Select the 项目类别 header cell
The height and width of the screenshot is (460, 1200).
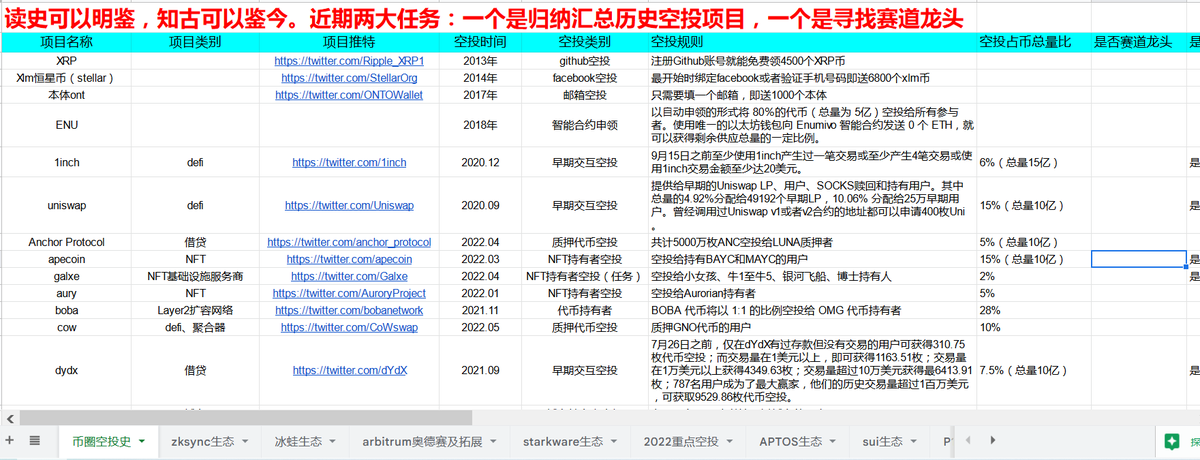[196, 42]
